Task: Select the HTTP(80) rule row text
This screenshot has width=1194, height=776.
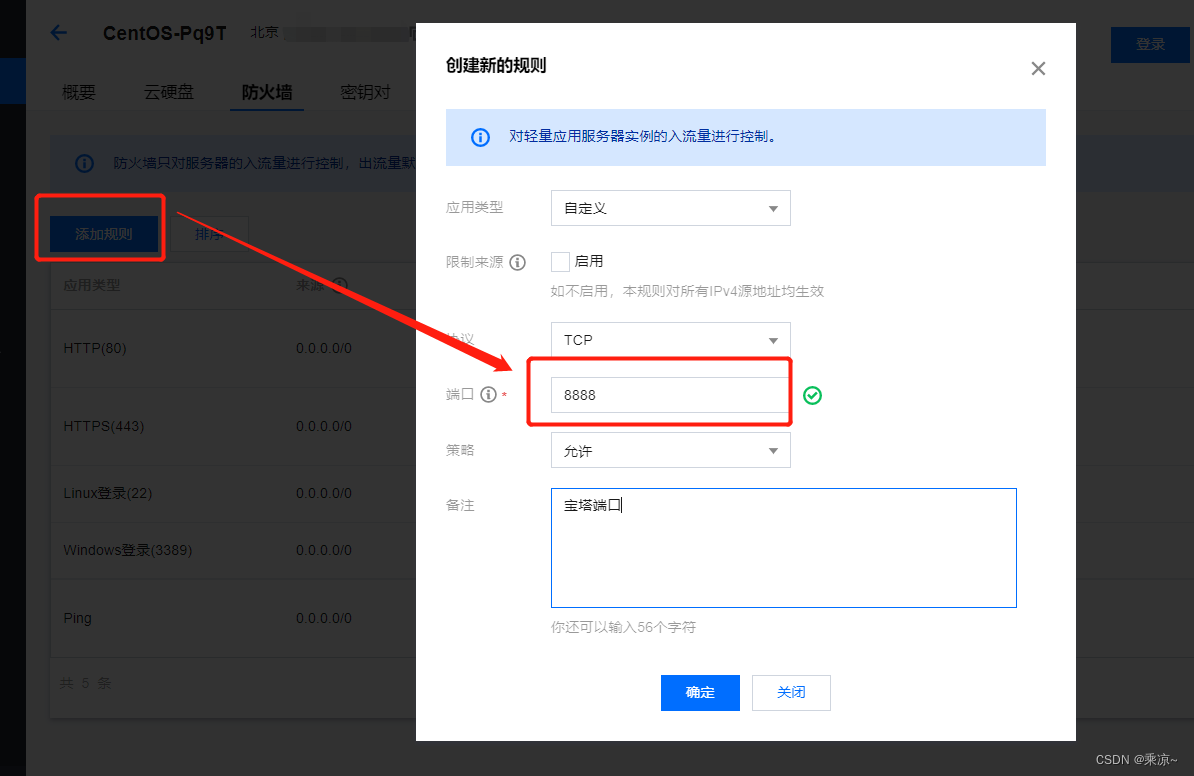Action: [x=95, y=348]
